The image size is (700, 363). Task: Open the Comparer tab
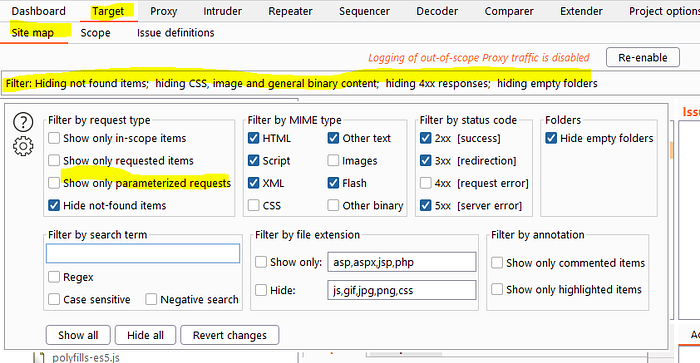coord(509,11)
